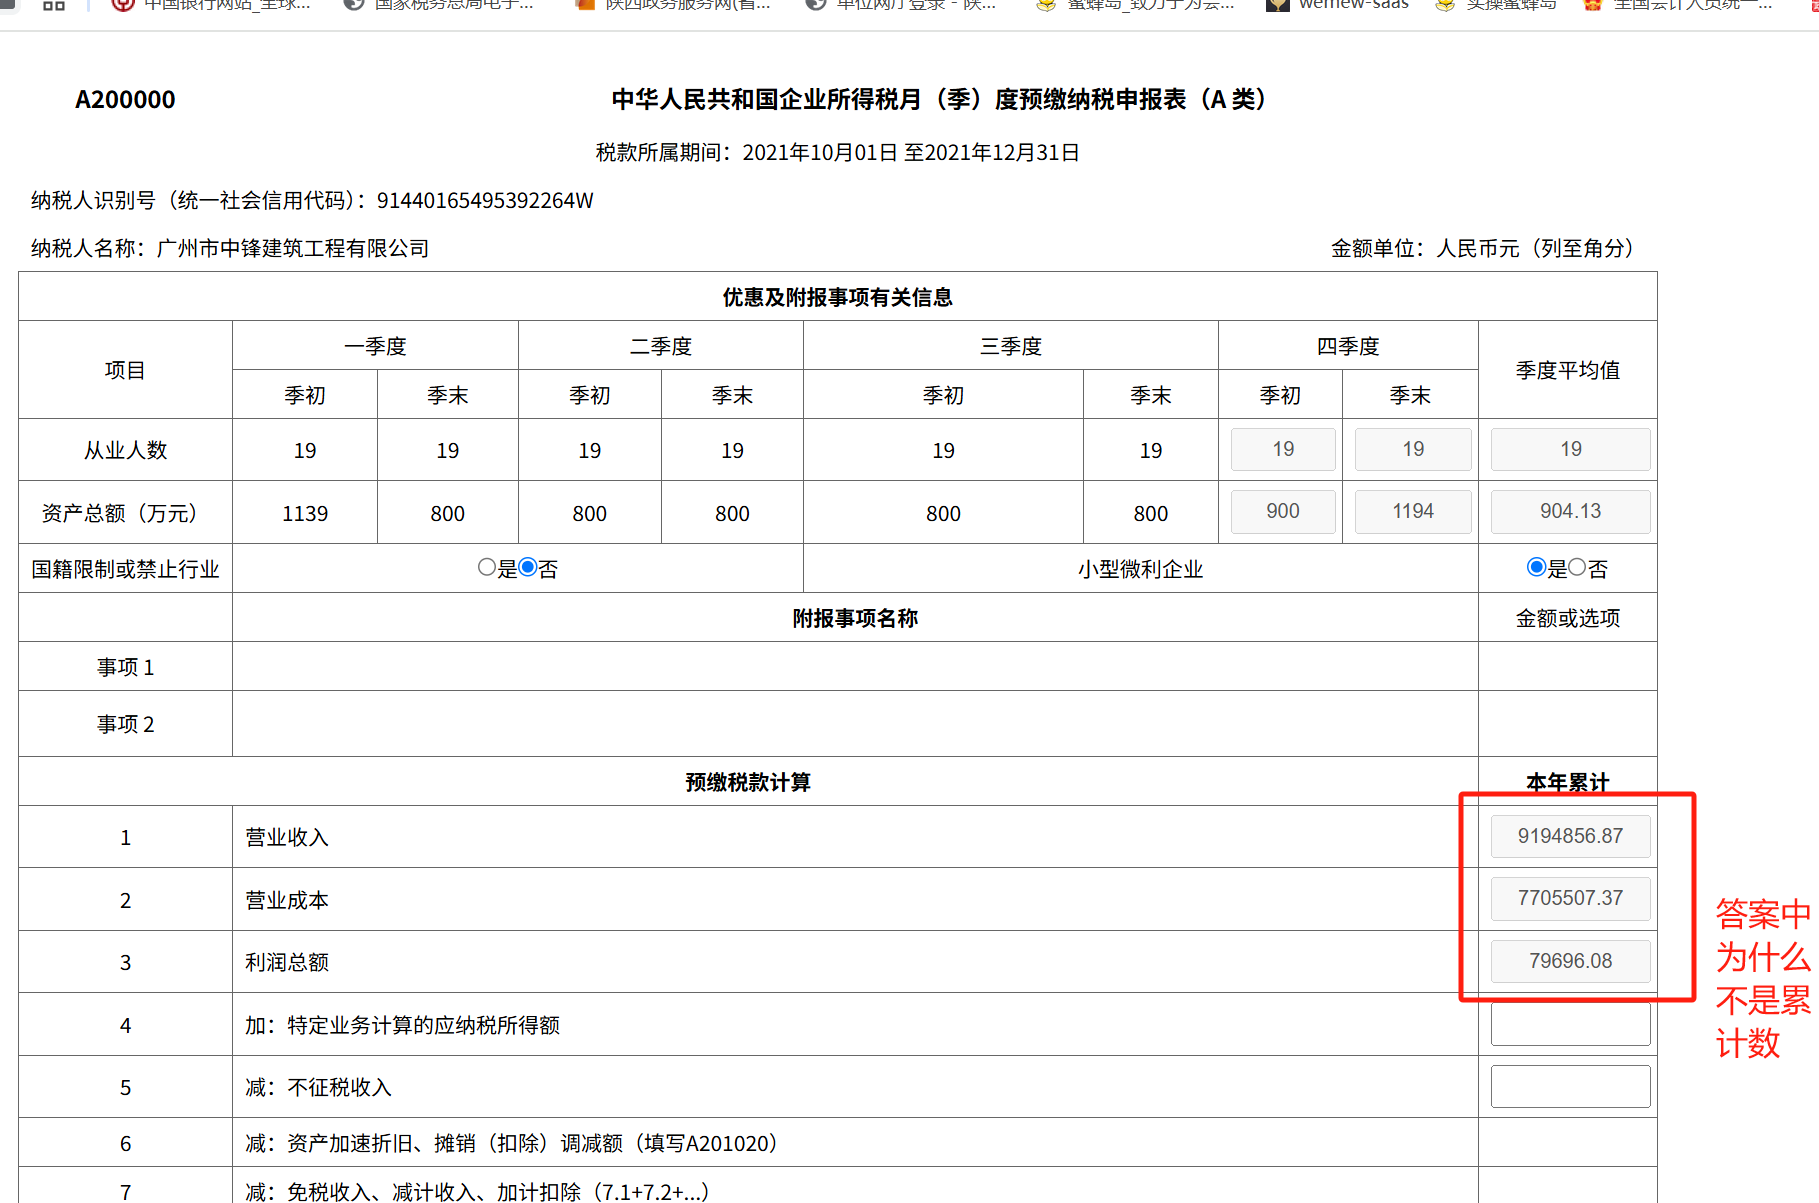Select 否 for 国籍限制或禁止行业

pos(528,568)
